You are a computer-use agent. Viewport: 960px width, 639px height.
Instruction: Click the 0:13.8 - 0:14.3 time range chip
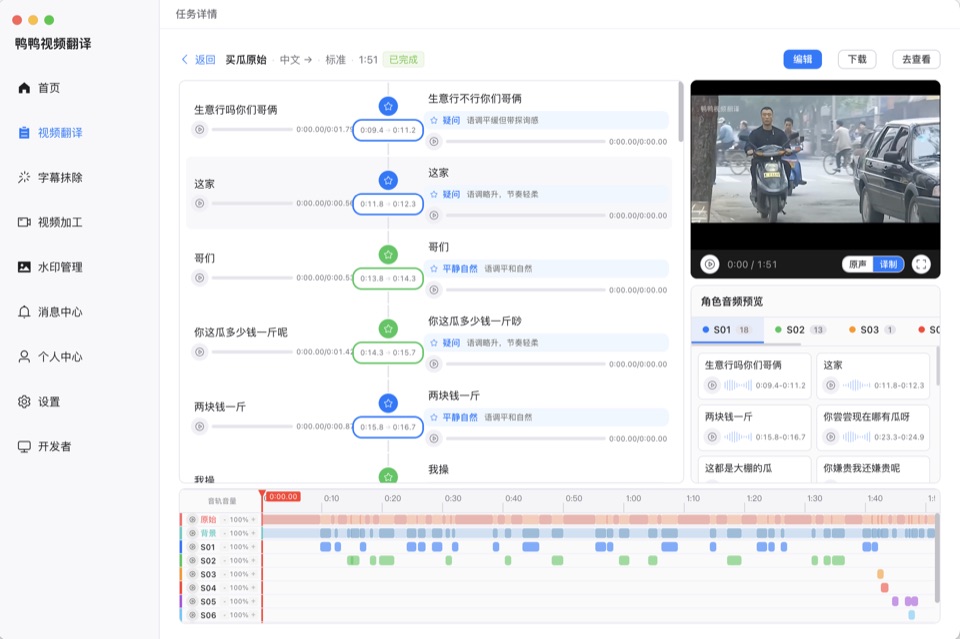[x=388, y=278]
